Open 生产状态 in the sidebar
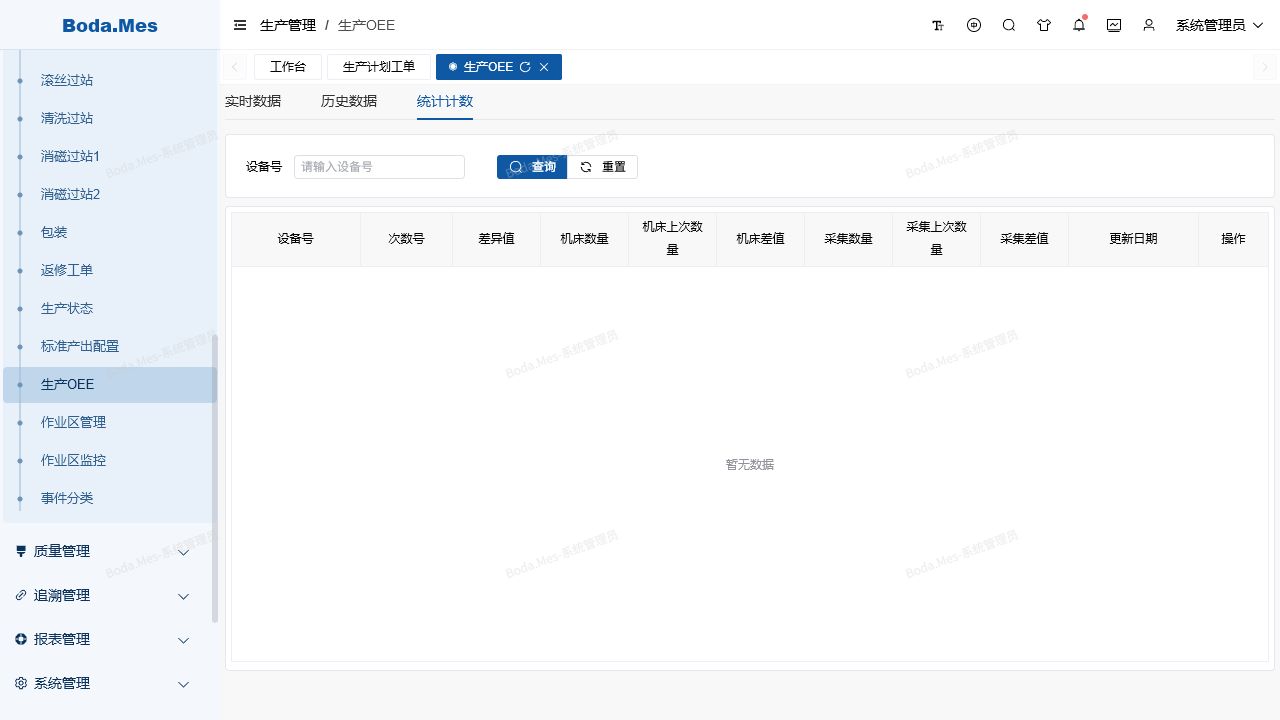 pos(110,308)
